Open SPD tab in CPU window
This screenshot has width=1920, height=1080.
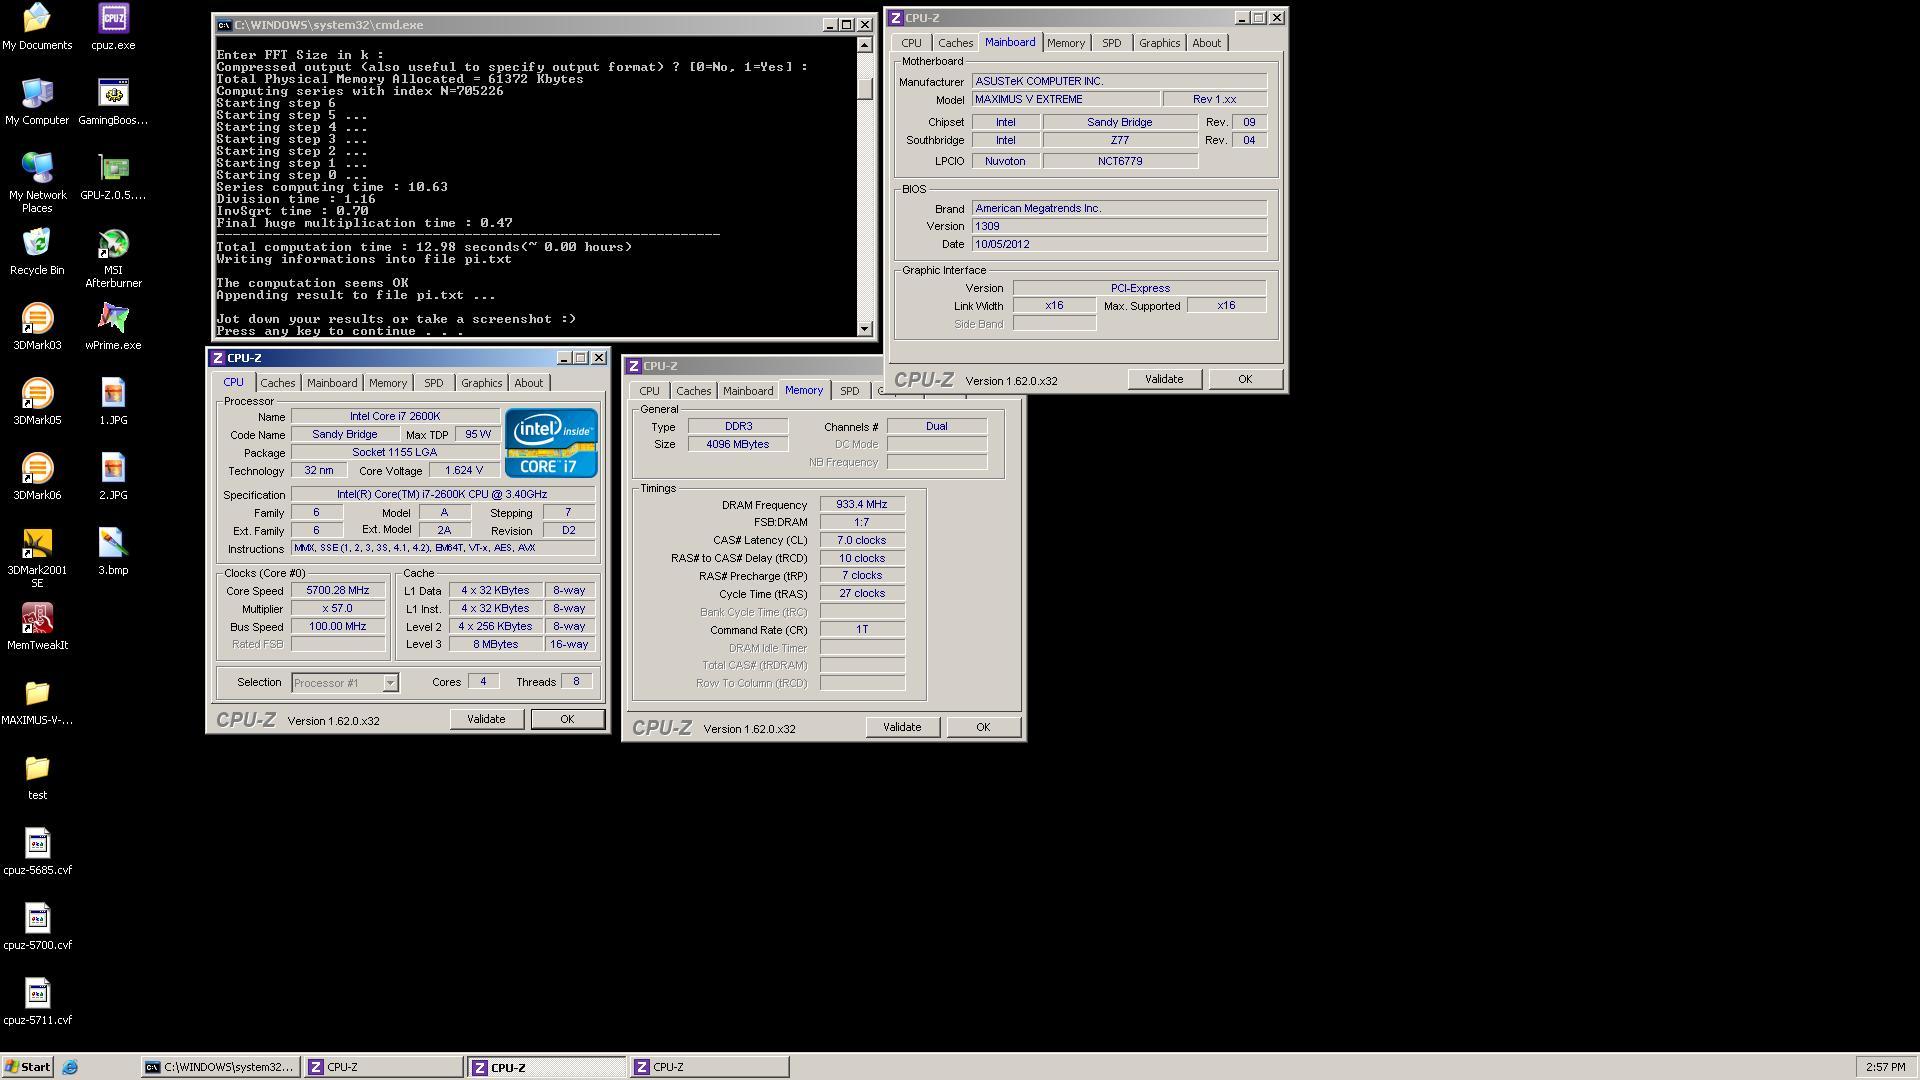click(433, 383)
